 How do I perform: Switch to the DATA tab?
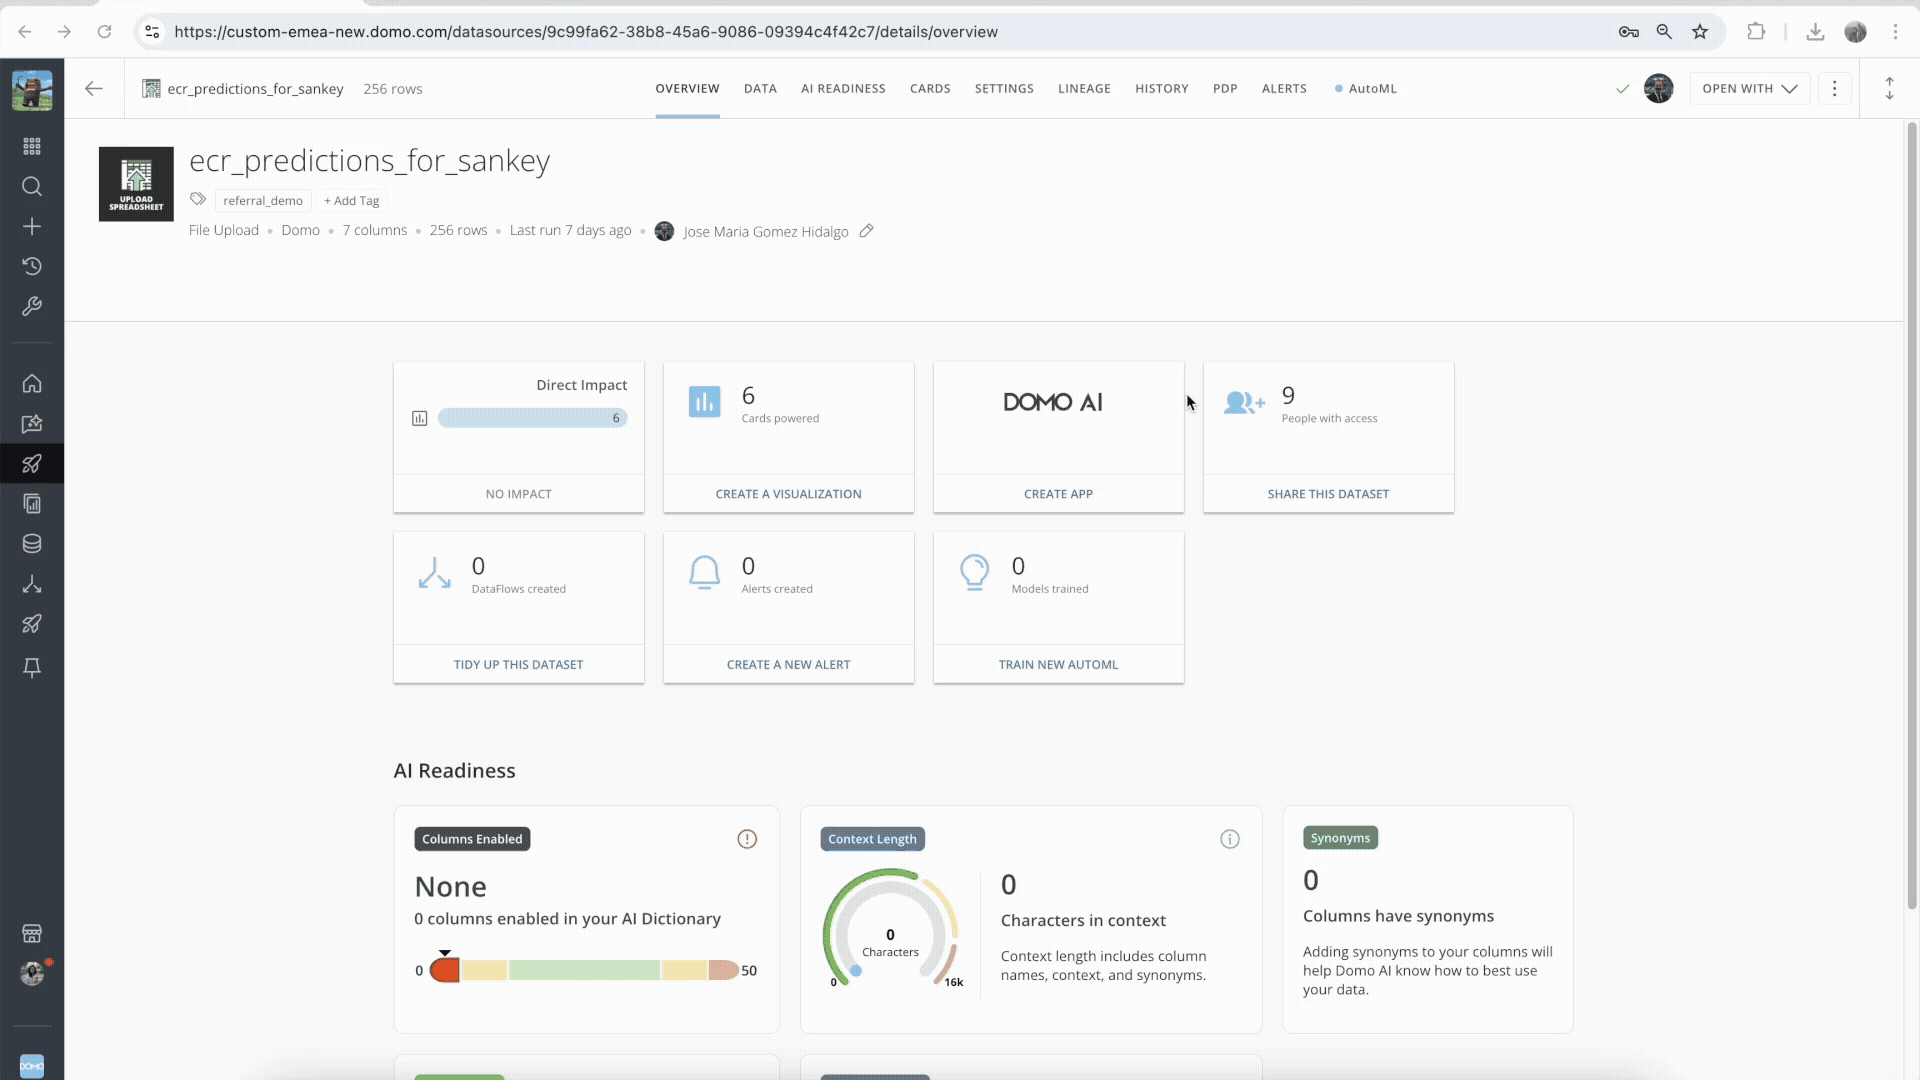pos(760,89)
